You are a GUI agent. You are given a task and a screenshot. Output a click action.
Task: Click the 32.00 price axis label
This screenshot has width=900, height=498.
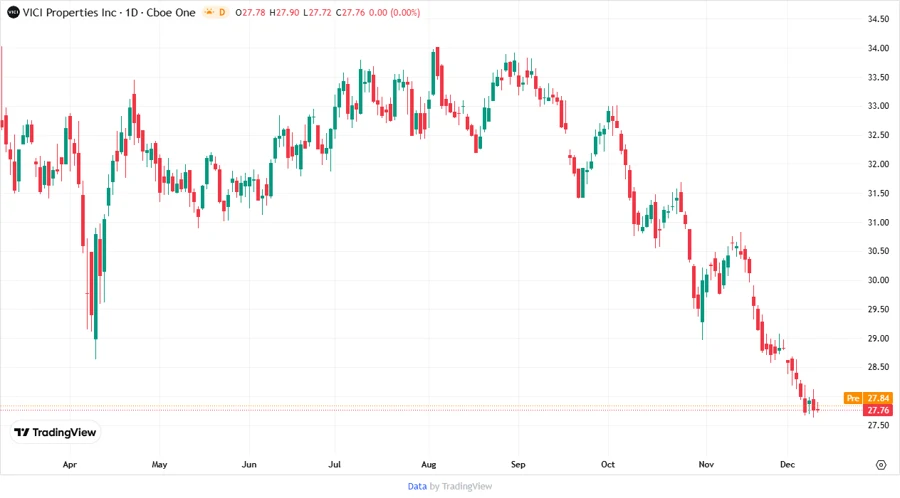pos(878,164)
